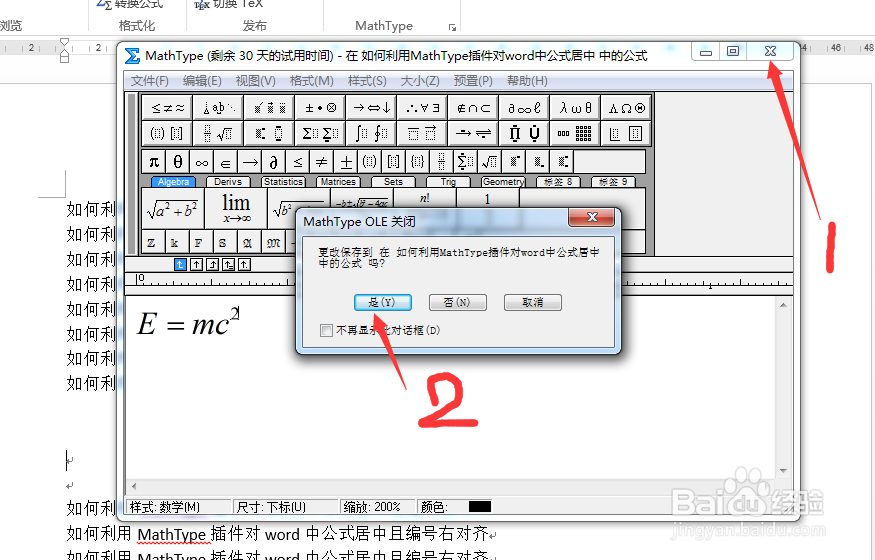Screen dimensions: 875x560
Task: Open the spaces and ellipses palette
Action: click(x=218, y=108)
